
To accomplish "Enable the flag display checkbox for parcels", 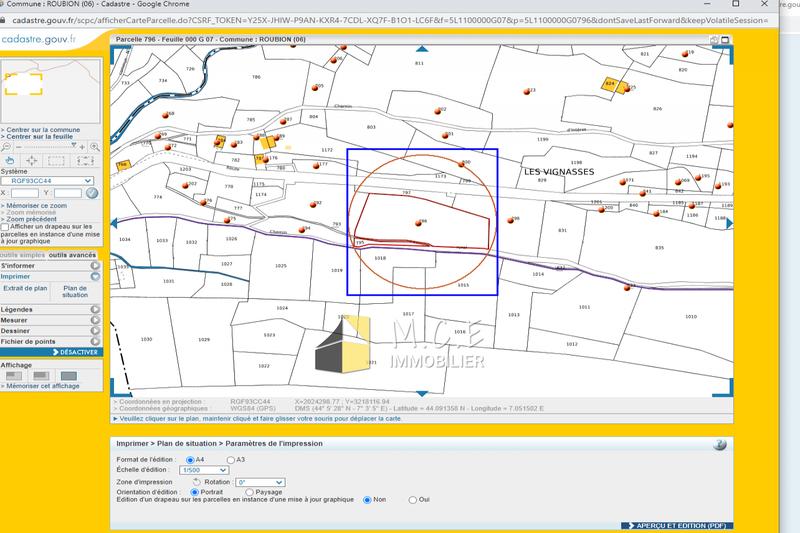I will click(x=5, y=227).
